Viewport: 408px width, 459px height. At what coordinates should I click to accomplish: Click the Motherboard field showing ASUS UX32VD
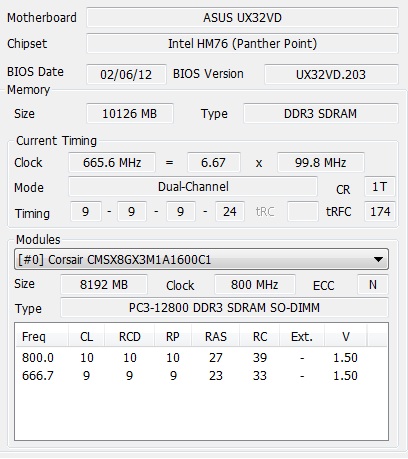(242, 18)
